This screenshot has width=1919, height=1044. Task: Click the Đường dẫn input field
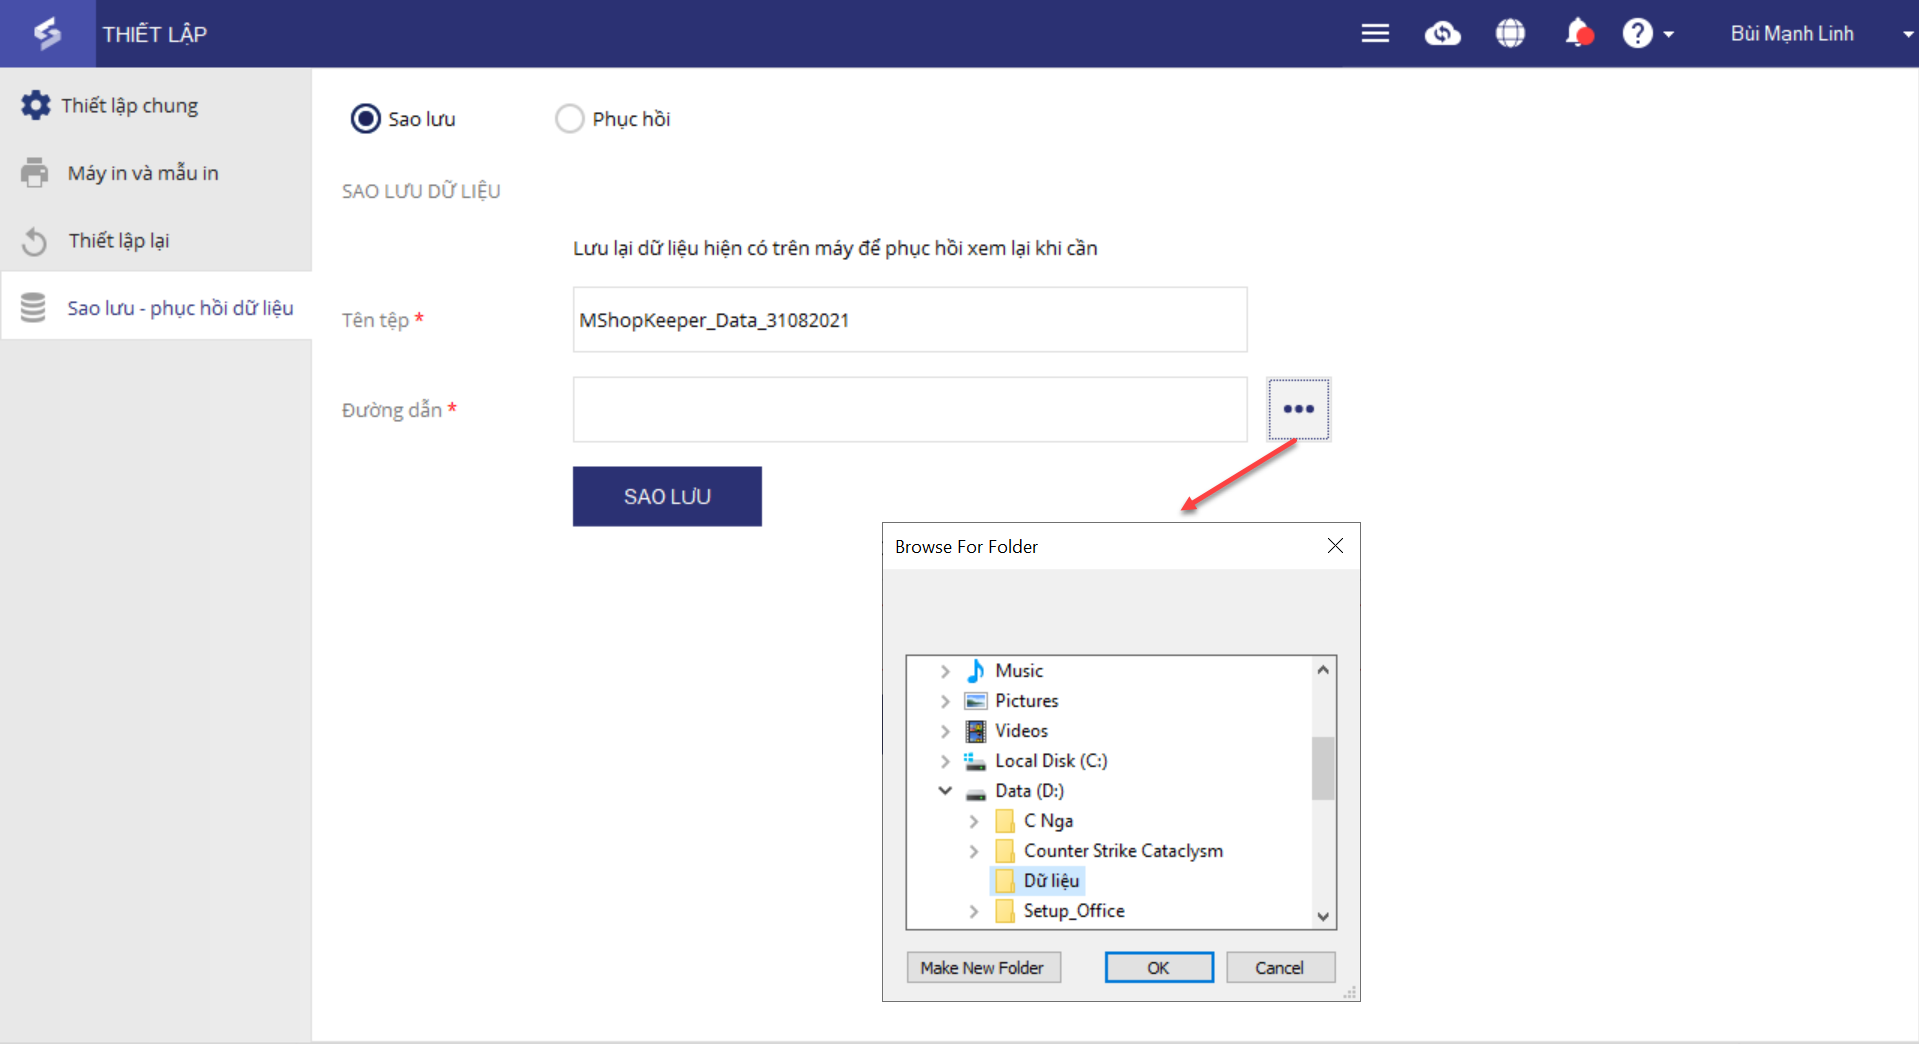click(910, 409)
